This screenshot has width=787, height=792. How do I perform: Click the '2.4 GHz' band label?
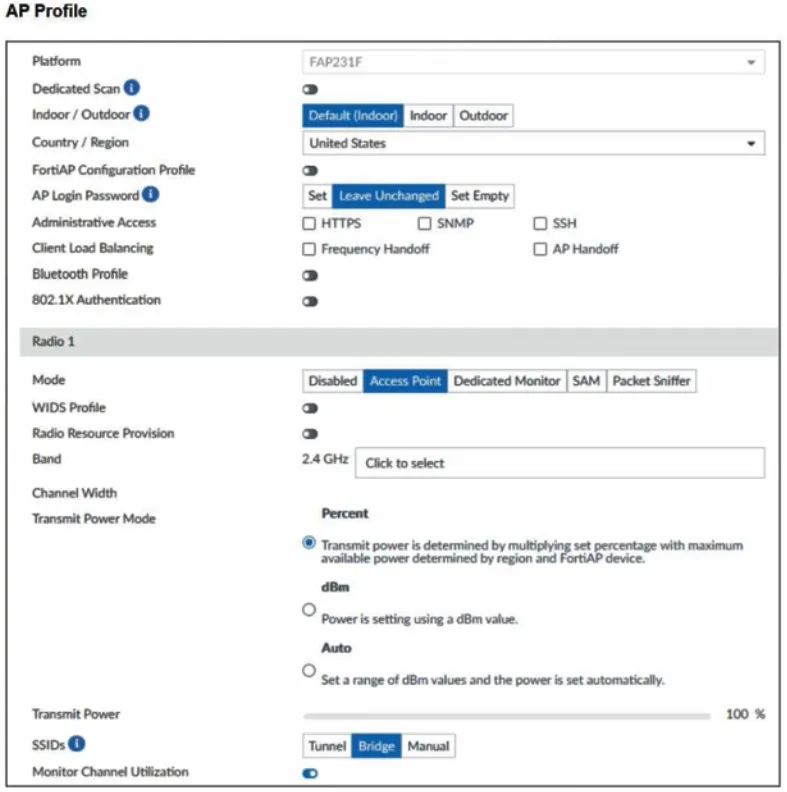(325, 459)
